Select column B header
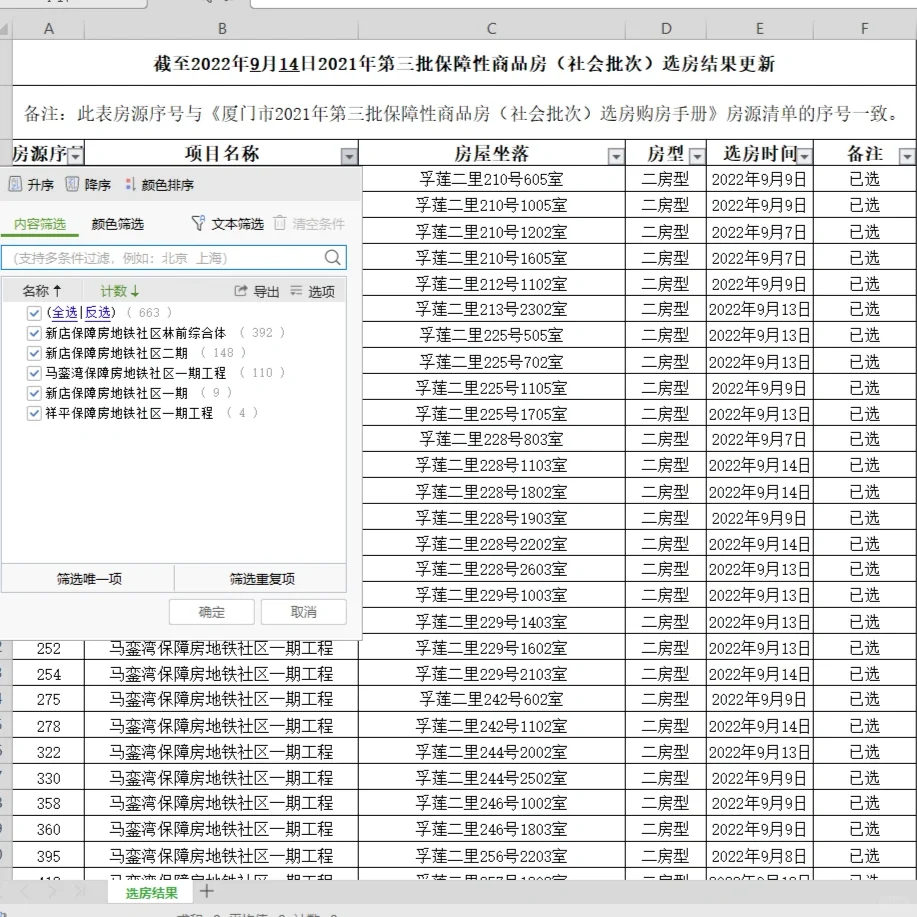 point(222,29)
